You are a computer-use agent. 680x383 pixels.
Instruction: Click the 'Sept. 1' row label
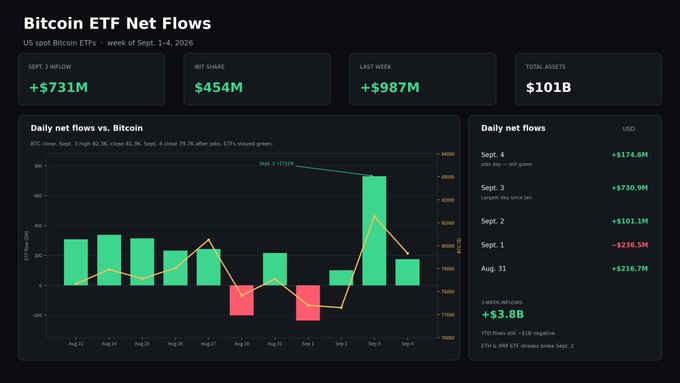click(x=493, y=245)
